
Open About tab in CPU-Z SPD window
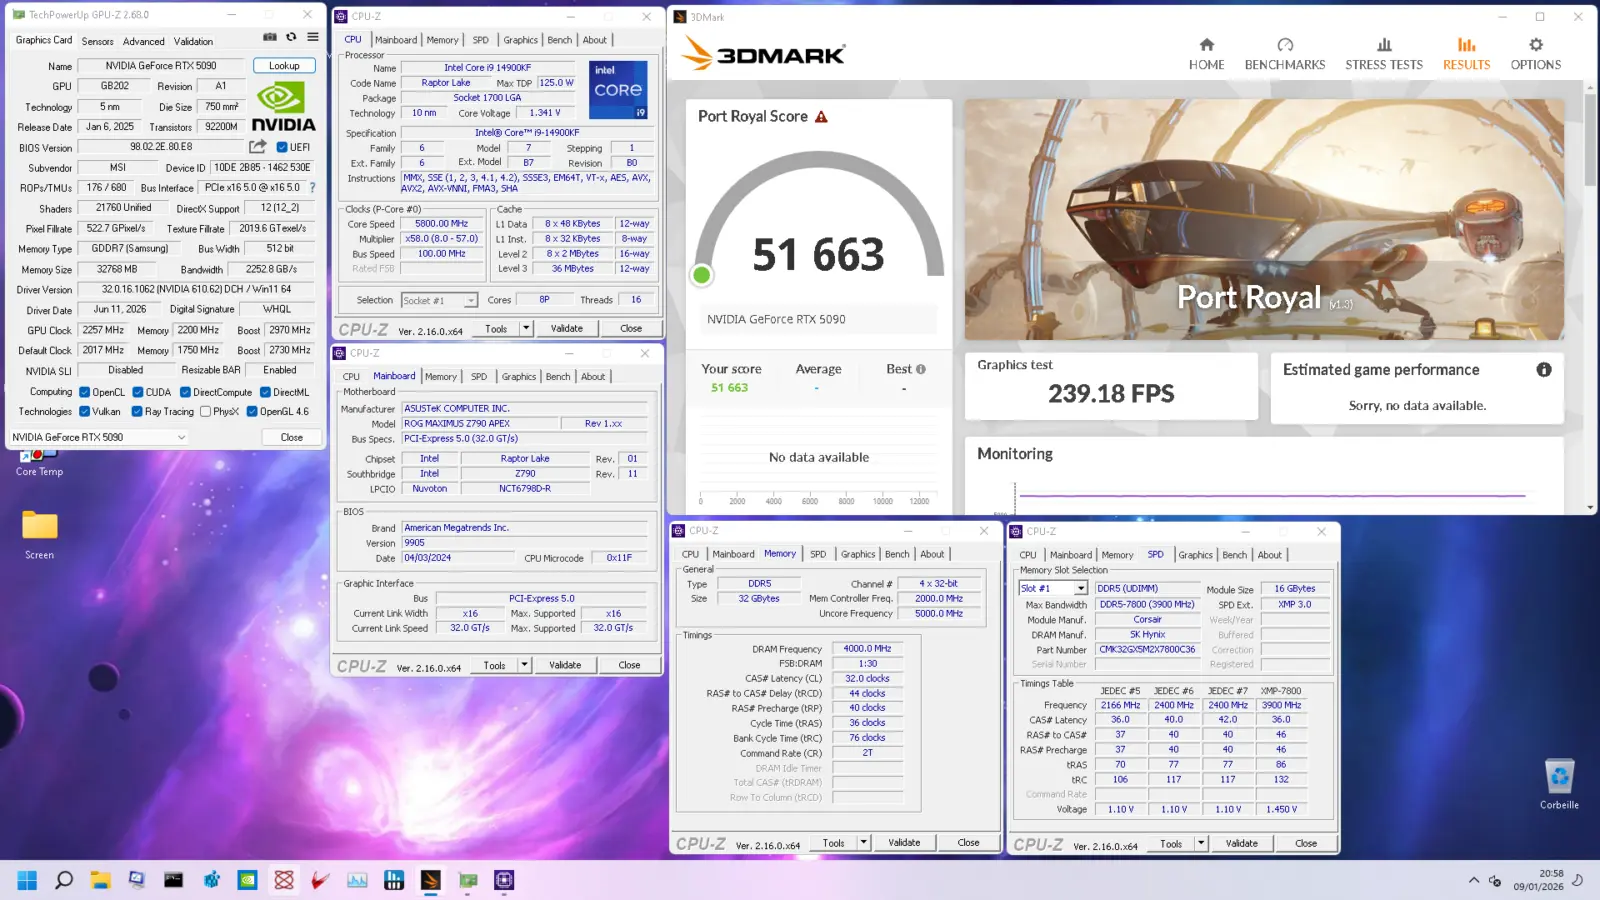click(1270, 555)
